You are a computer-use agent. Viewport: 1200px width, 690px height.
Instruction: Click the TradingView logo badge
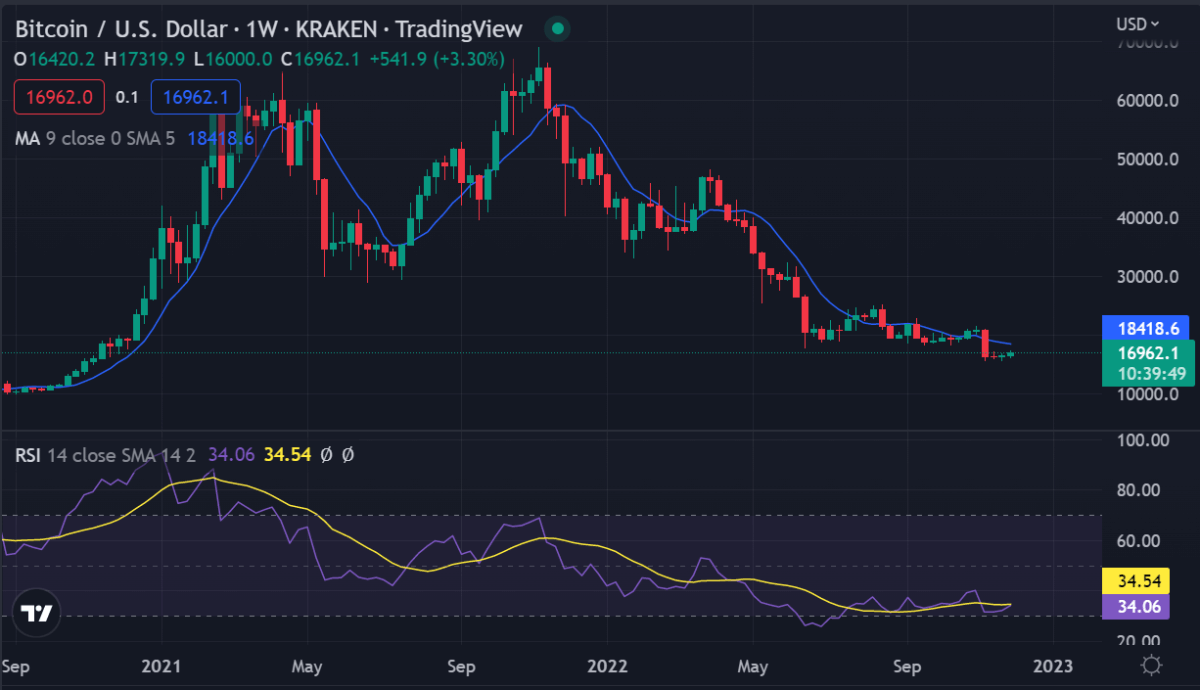click(x=37, y=613)
